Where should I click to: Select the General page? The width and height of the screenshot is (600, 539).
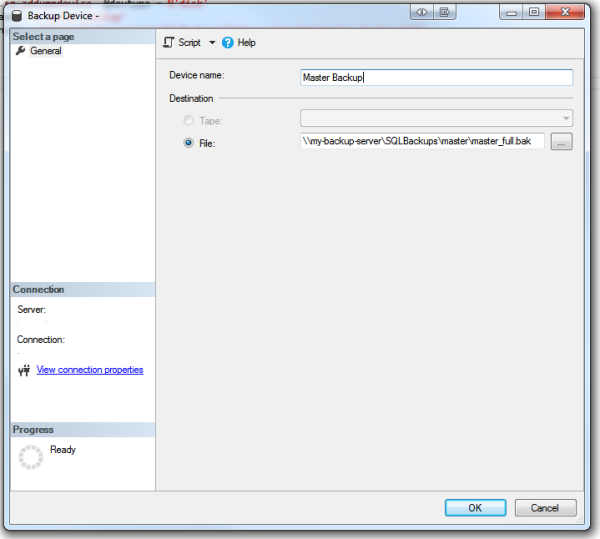(x=46, y=51)
